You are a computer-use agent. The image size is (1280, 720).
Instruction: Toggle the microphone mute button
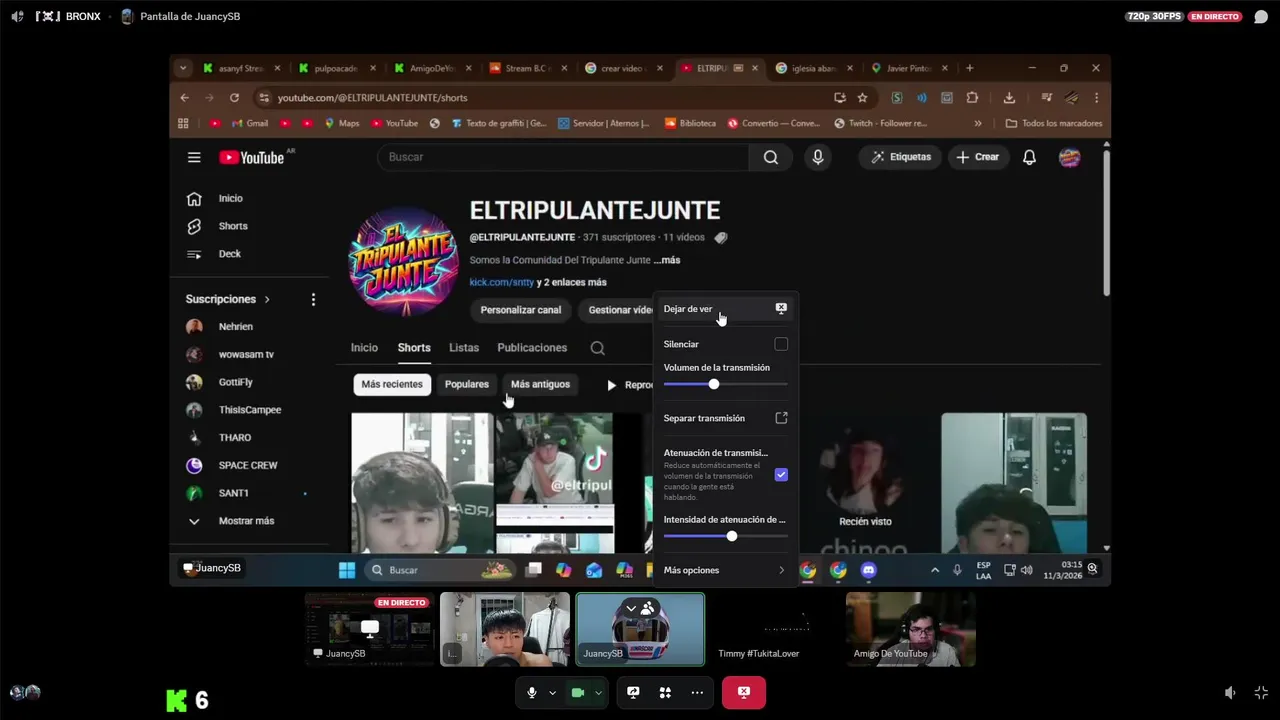532,692
